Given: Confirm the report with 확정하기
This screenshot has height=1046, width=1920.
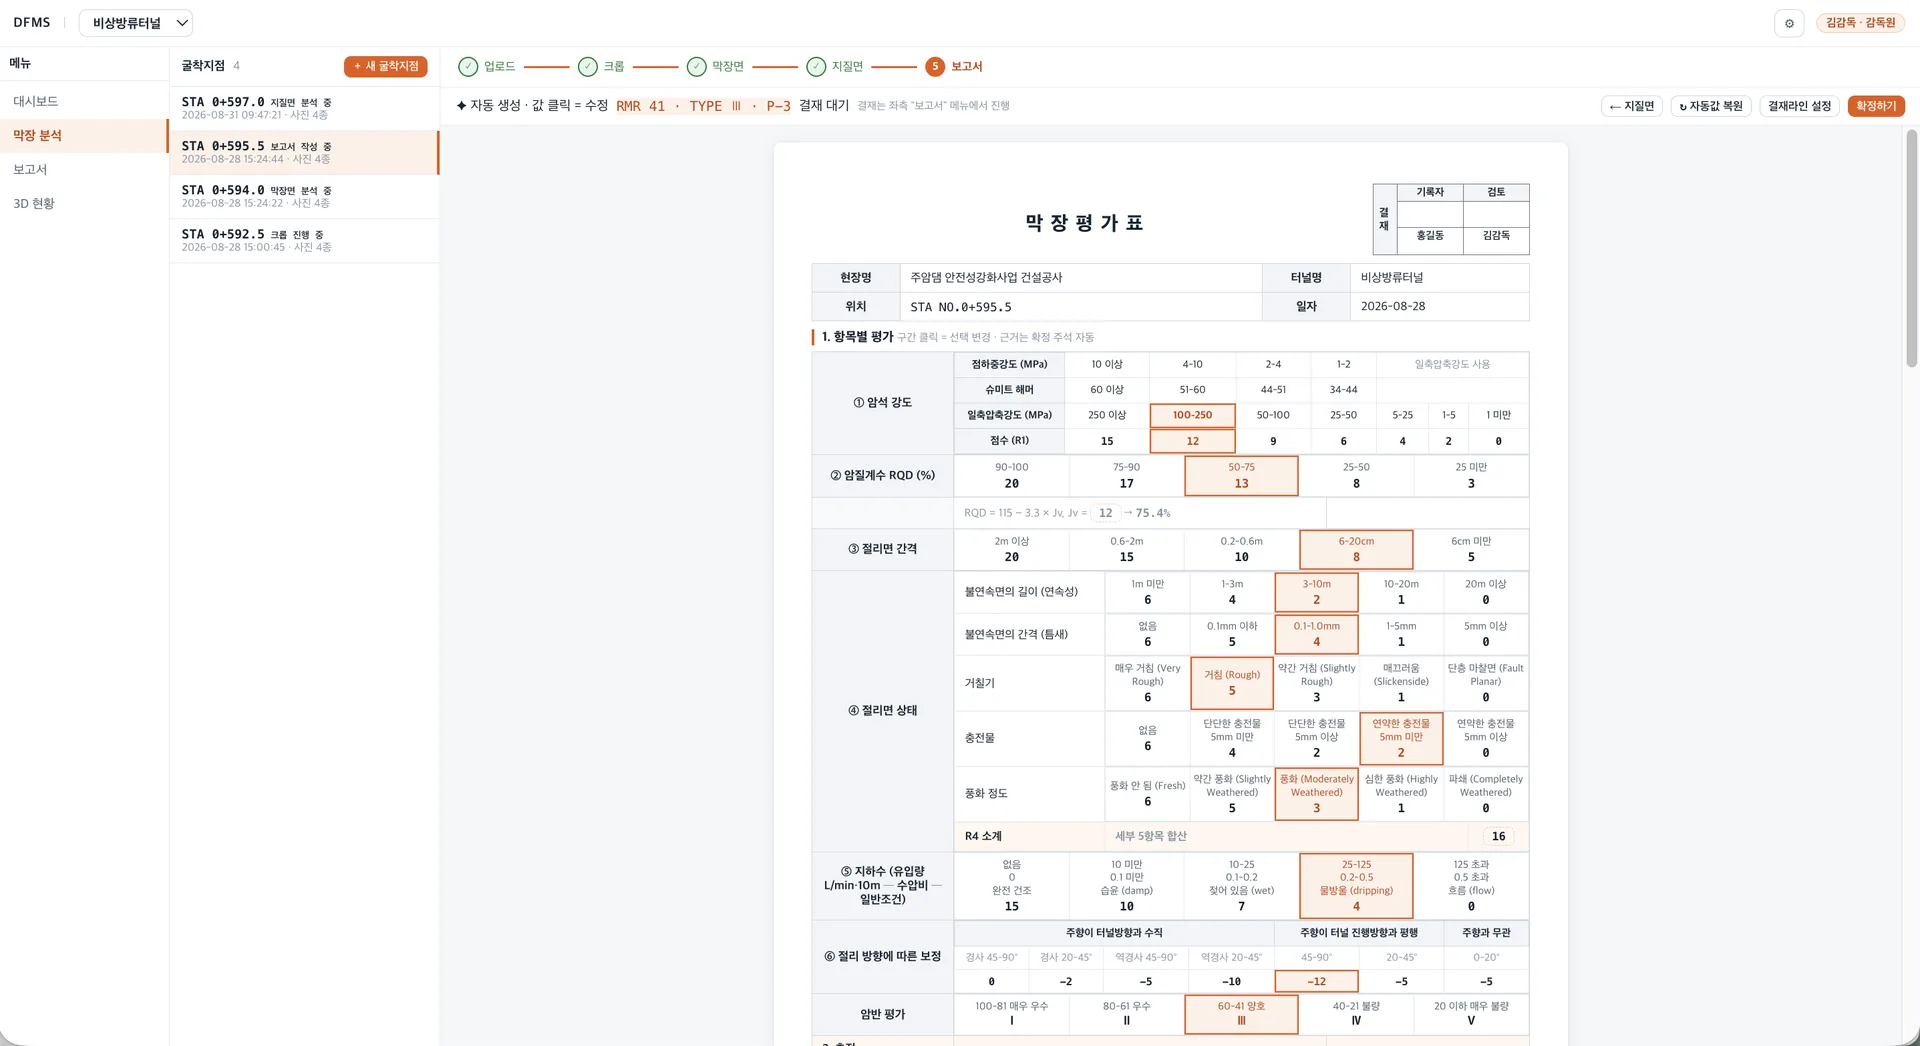Looking at the screenshot, I should tap(1876, 106).
